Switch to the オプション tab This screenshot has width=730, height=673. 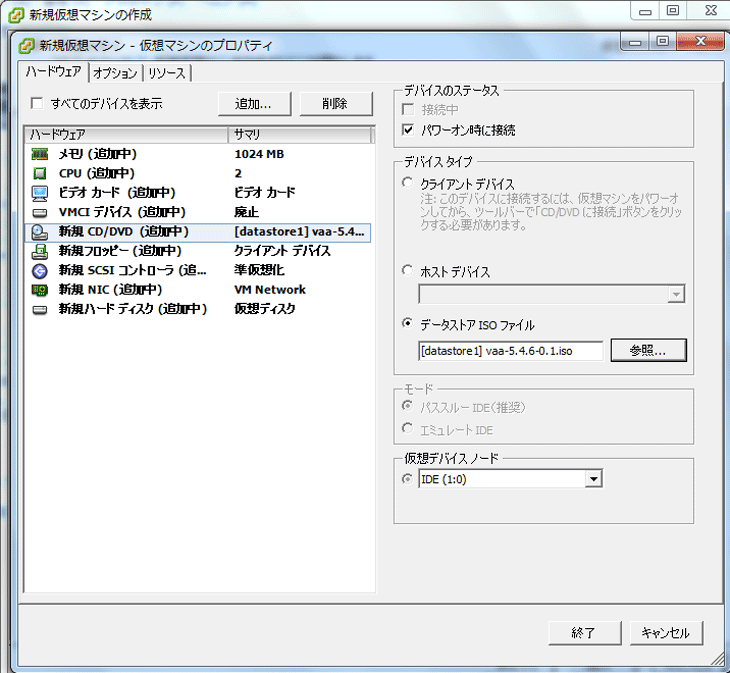(115, 73)
